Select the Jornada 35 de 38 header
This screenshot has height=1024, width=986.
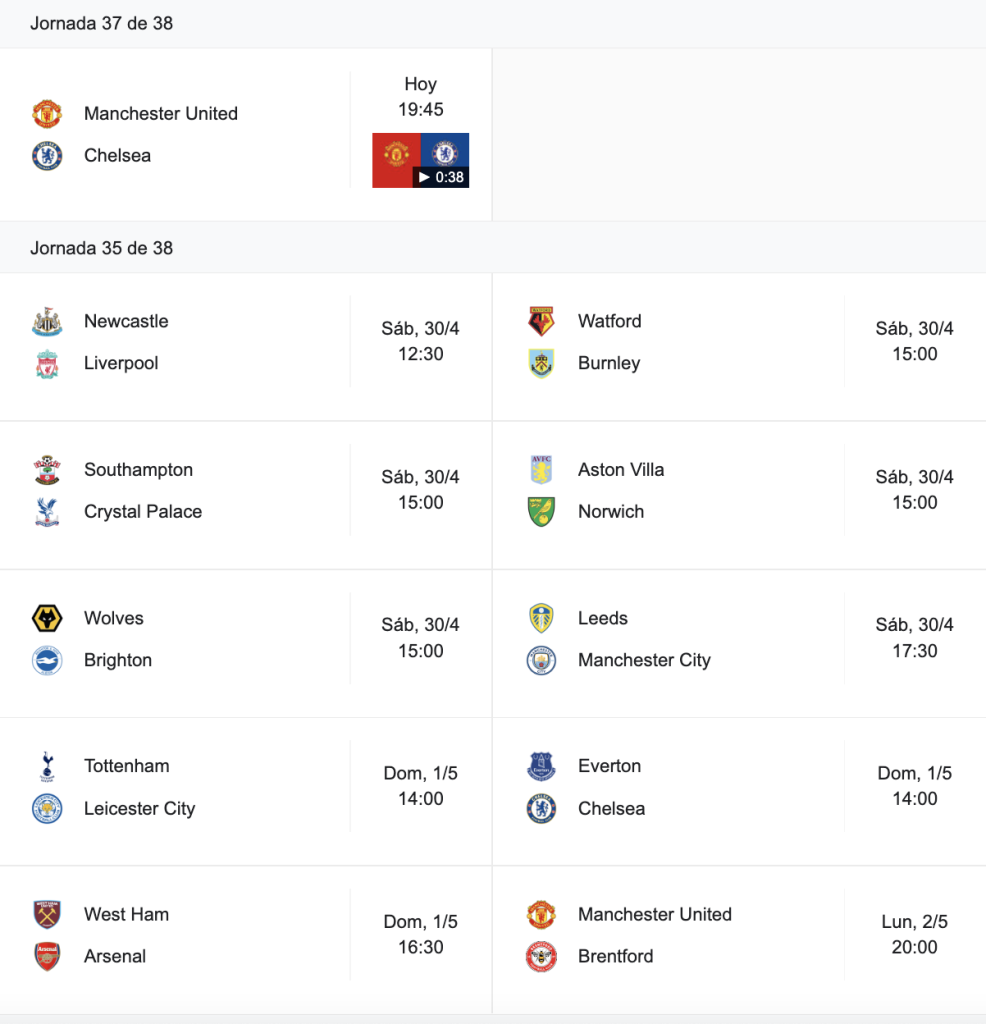101,248
